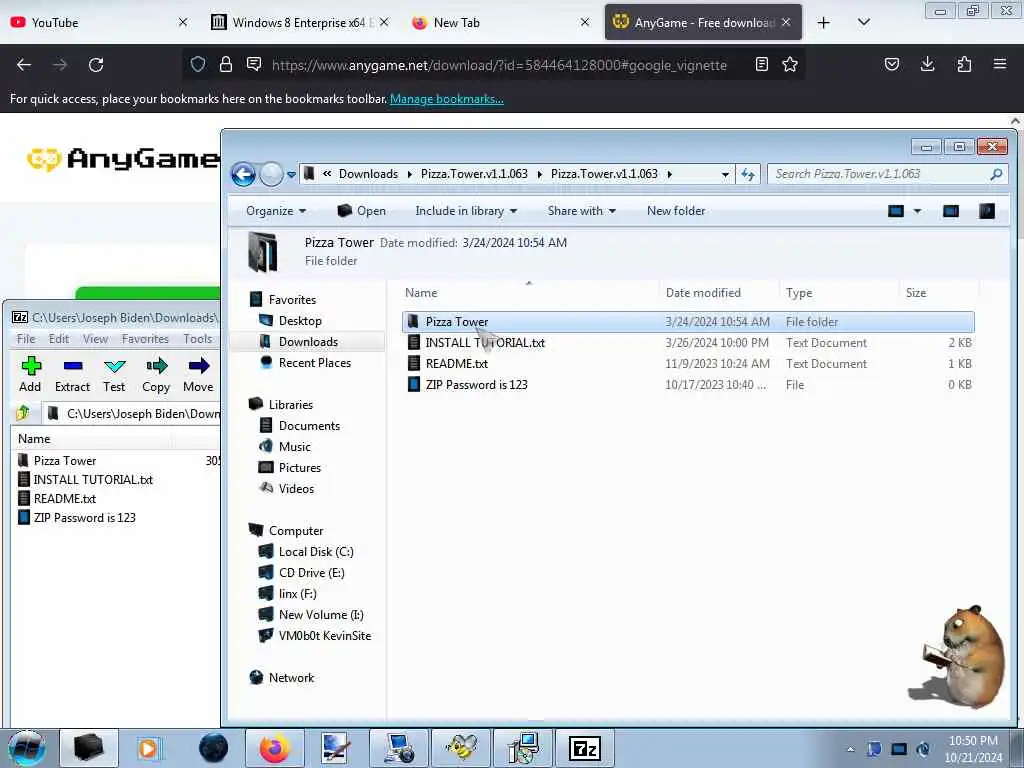Sort by Date modified column header
This screenshot has height=768, width=1024.
tap(703, 293)
